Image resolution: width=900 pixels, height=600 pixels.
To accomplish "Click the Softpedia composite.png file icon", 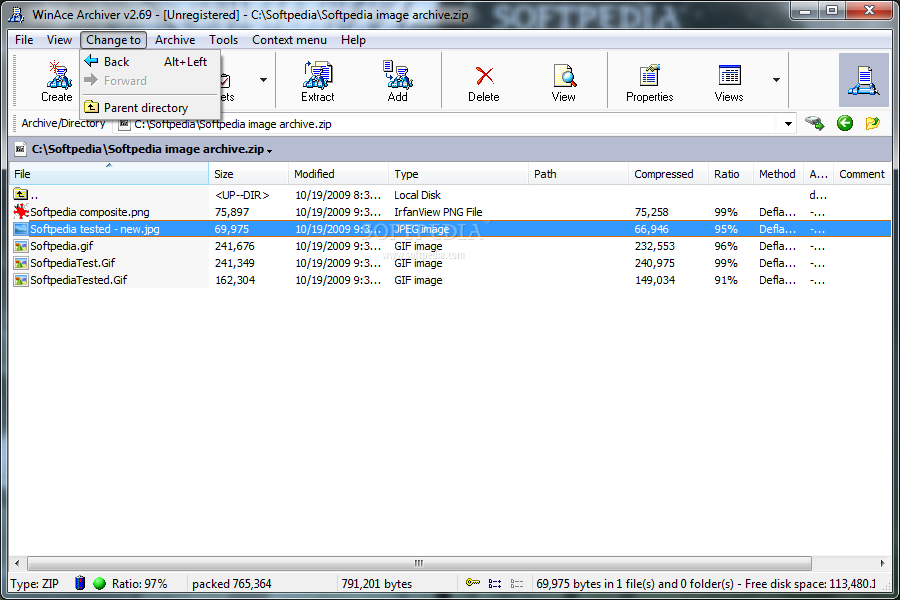I will (21, 211).
